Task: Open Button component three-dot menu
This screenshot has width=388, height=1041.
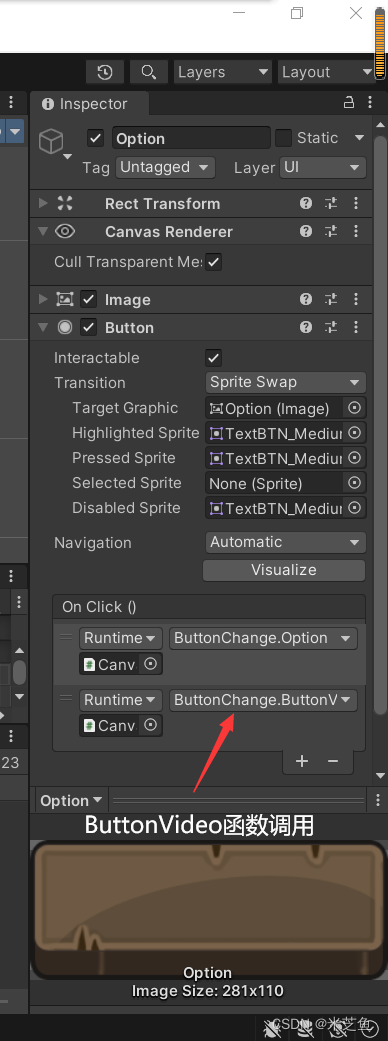Action: (x=356, y=327)
